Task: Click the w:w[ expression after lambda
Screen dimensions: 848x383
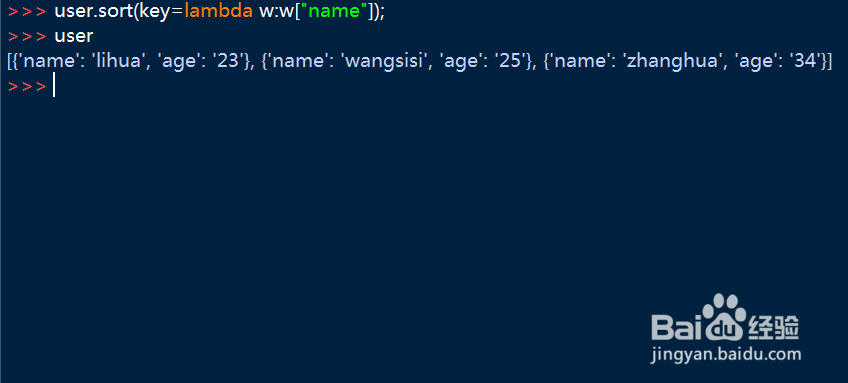Action: point(280,11)
